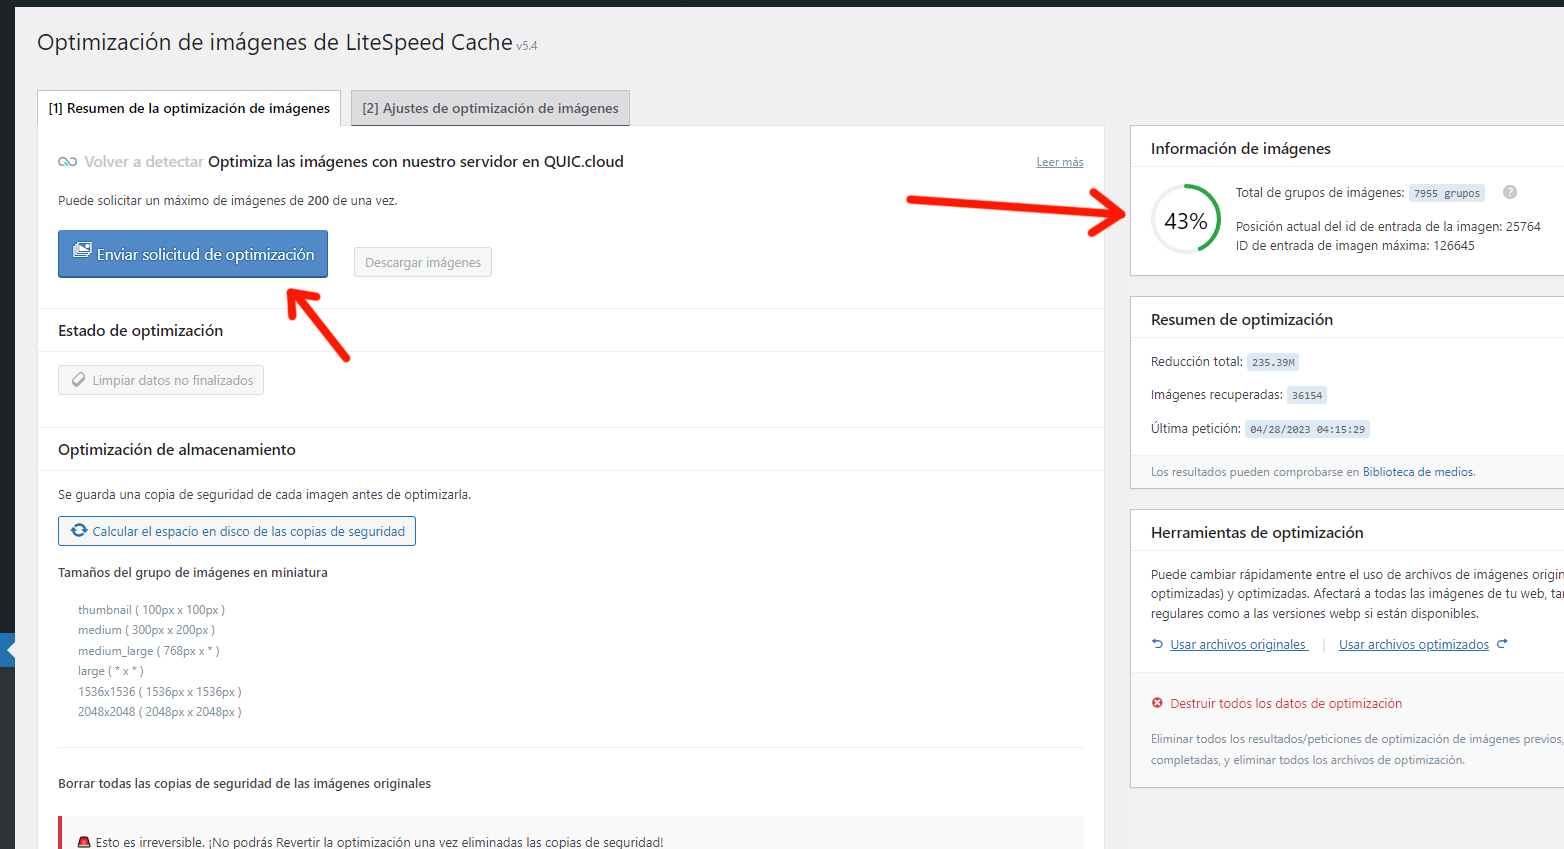The image size is (1564, 849).
Task: Click the Herramientas de optimización panel title
Action: click(1257, 533)
